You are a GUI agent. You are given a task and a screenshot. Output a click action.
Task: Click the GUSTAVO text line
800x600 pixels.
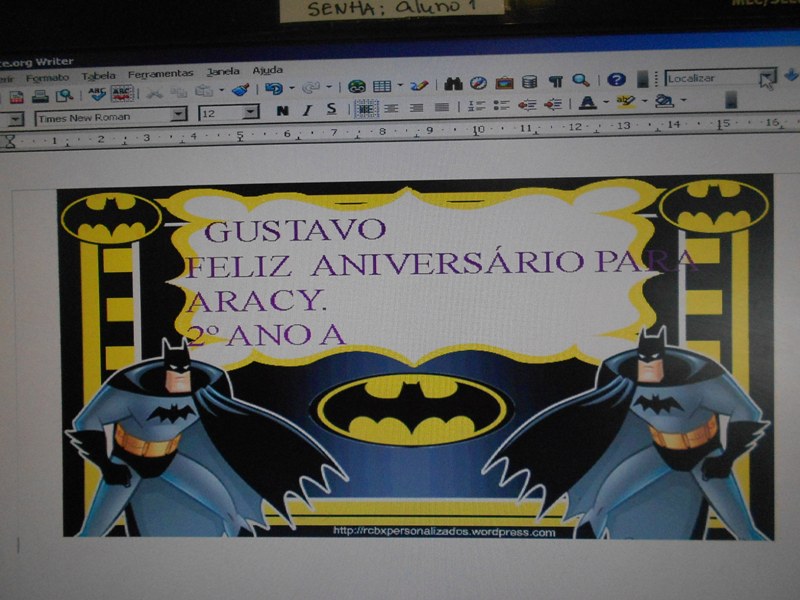(x=295, y=231)
